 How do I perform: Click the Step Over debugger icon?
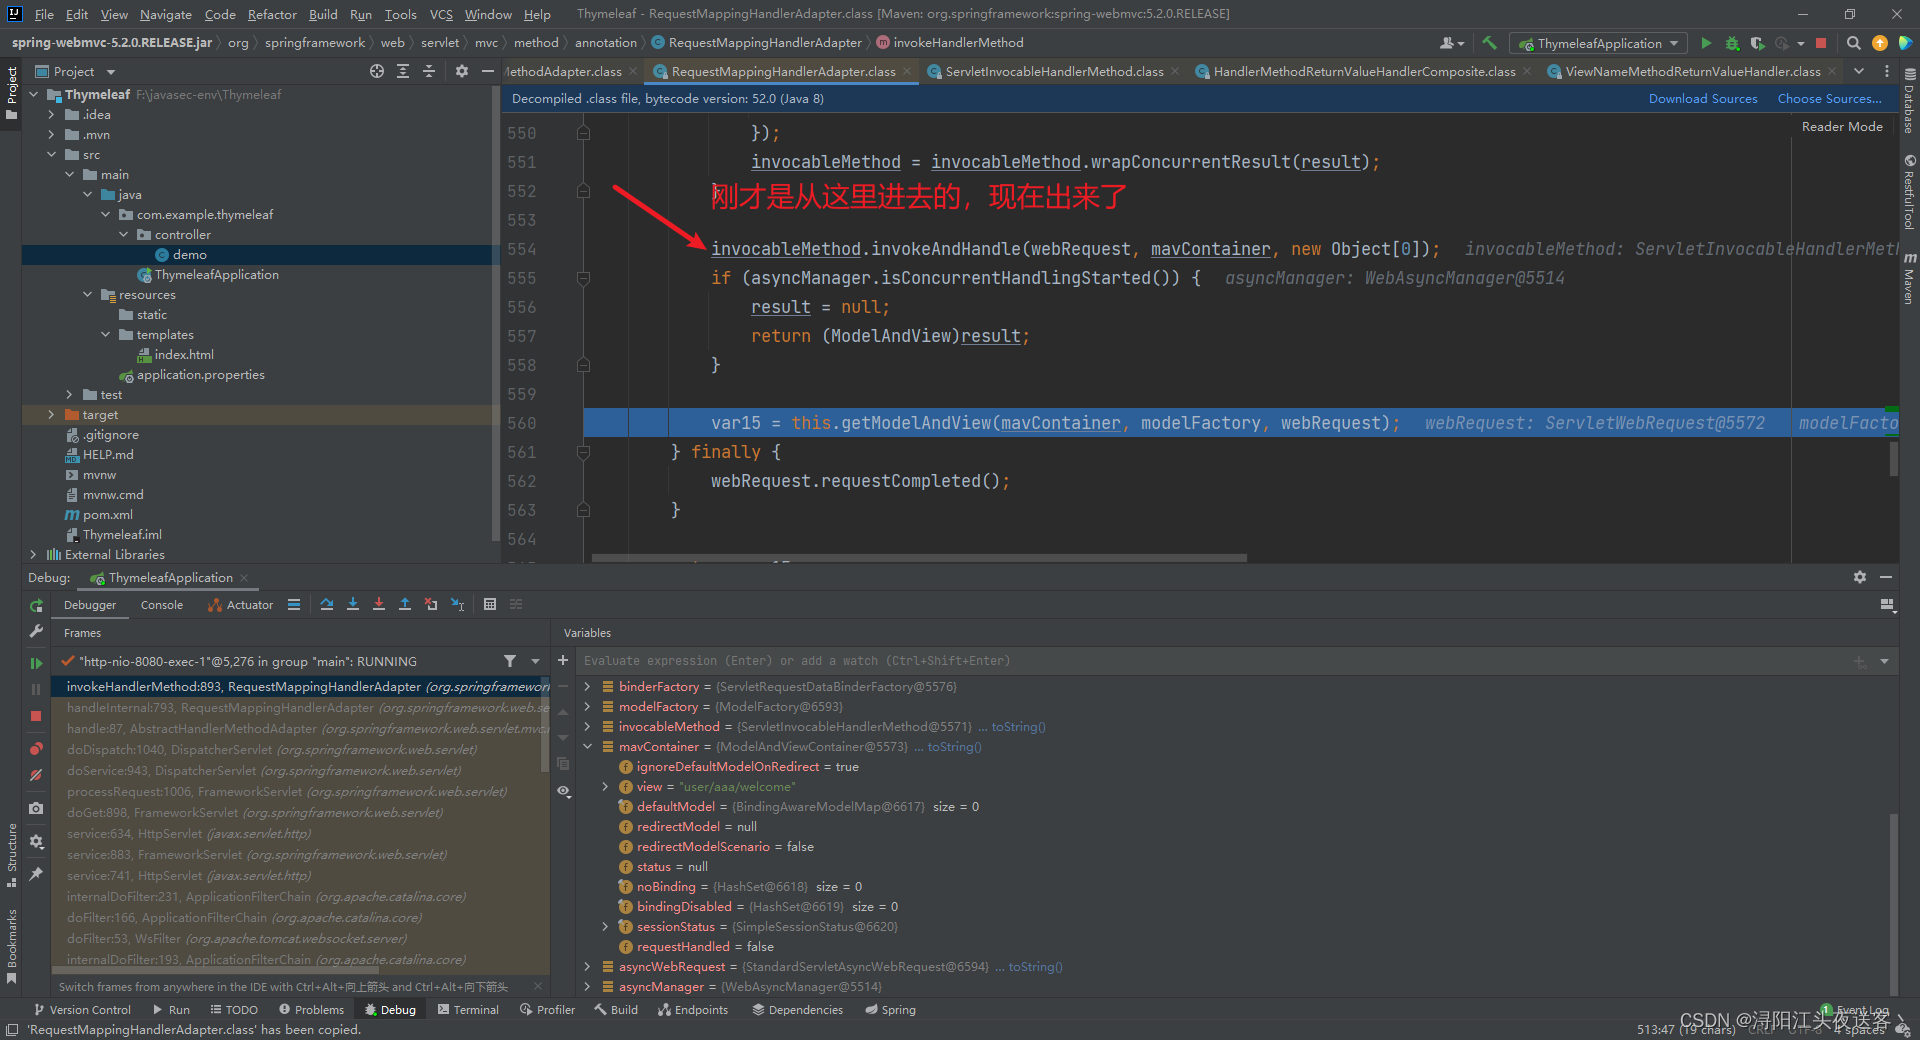click(x=327, y=604)
